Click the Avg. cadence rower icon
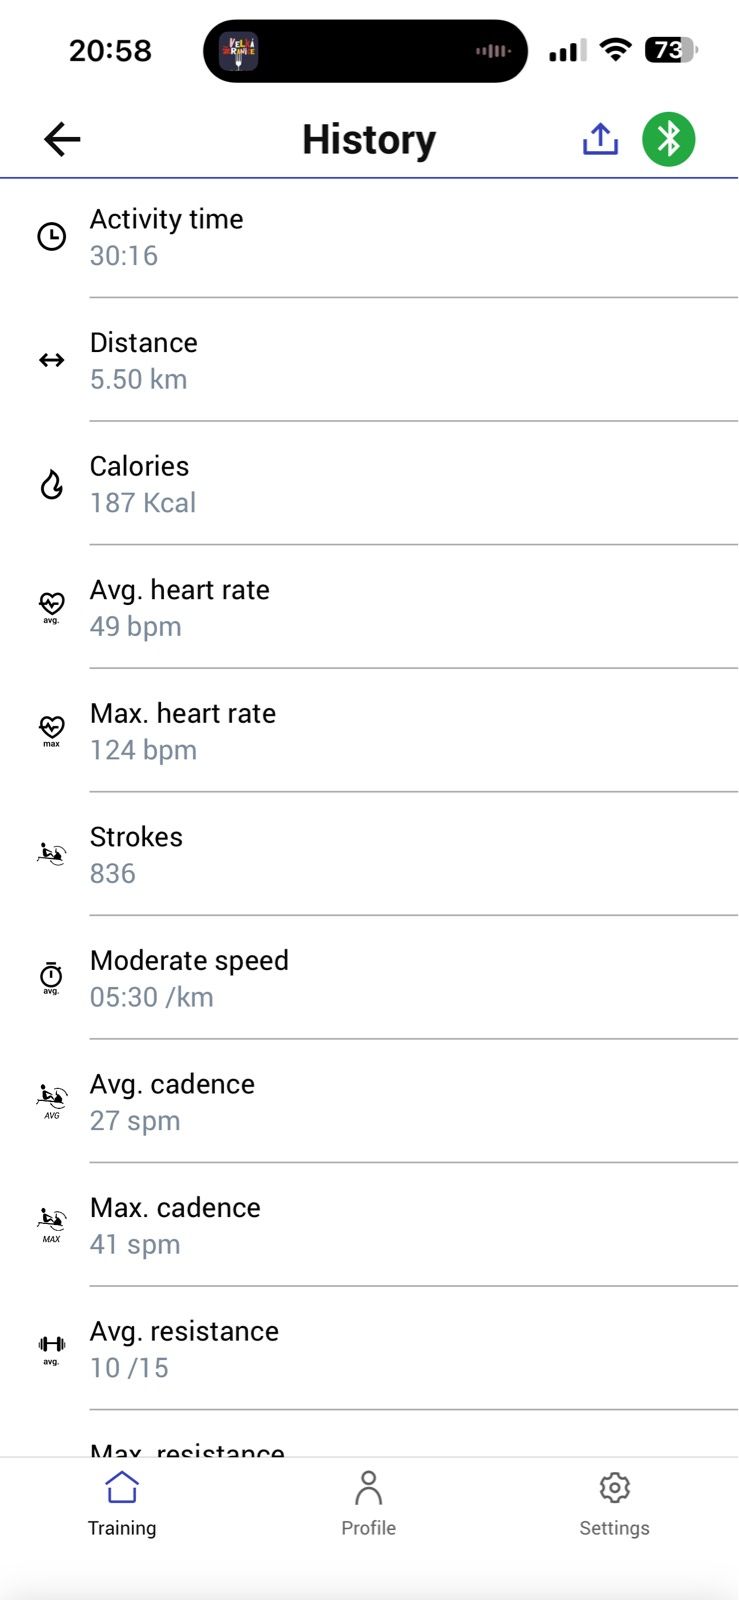The width and height of the screenshot is (739, 1601). coord(52,1101)
